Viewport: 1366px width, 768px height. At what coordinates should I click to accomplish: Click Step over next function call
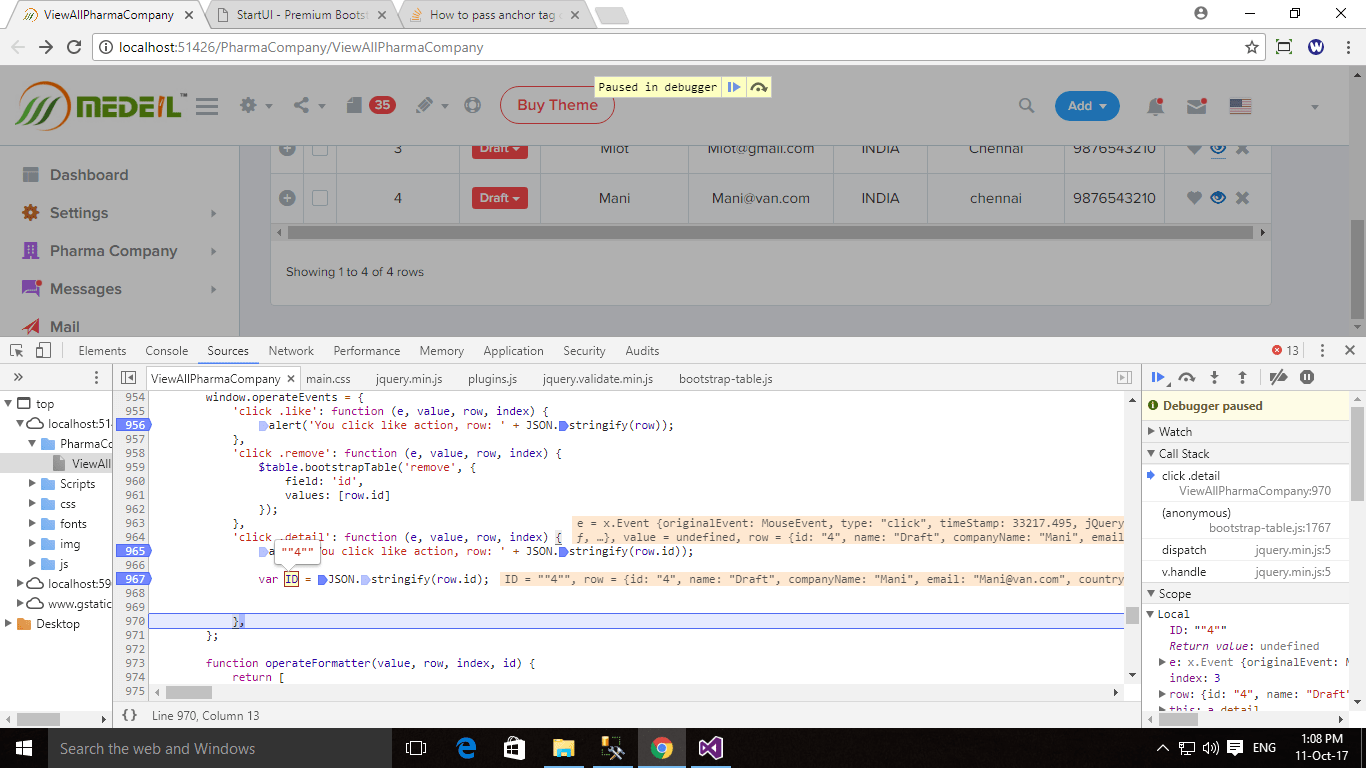[x=1187, y=377]
